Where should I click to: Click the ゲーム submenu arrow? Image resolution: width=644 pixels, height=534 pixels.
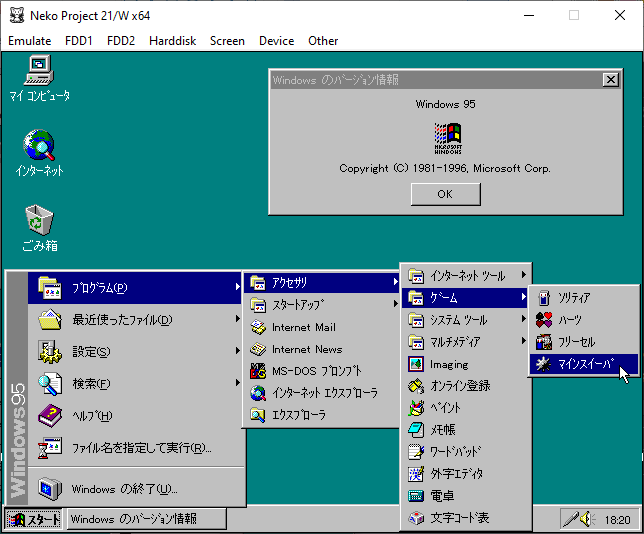tap(524, 297)
